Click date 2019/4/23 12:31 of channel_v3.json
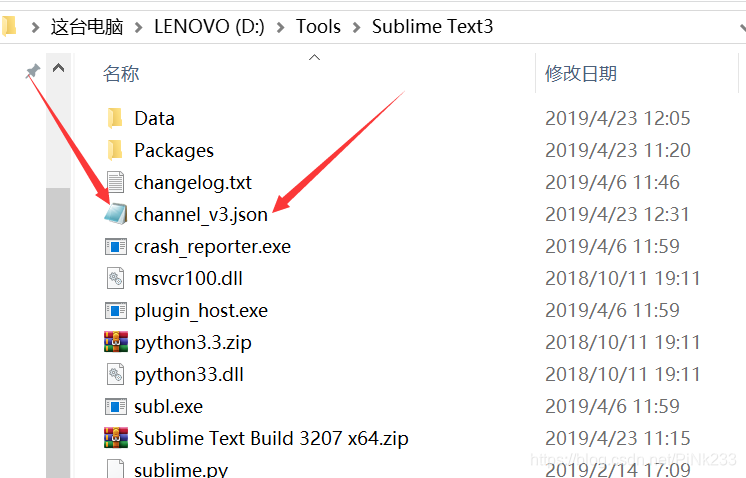The image size is (746, 478). (x=618, y=215)
